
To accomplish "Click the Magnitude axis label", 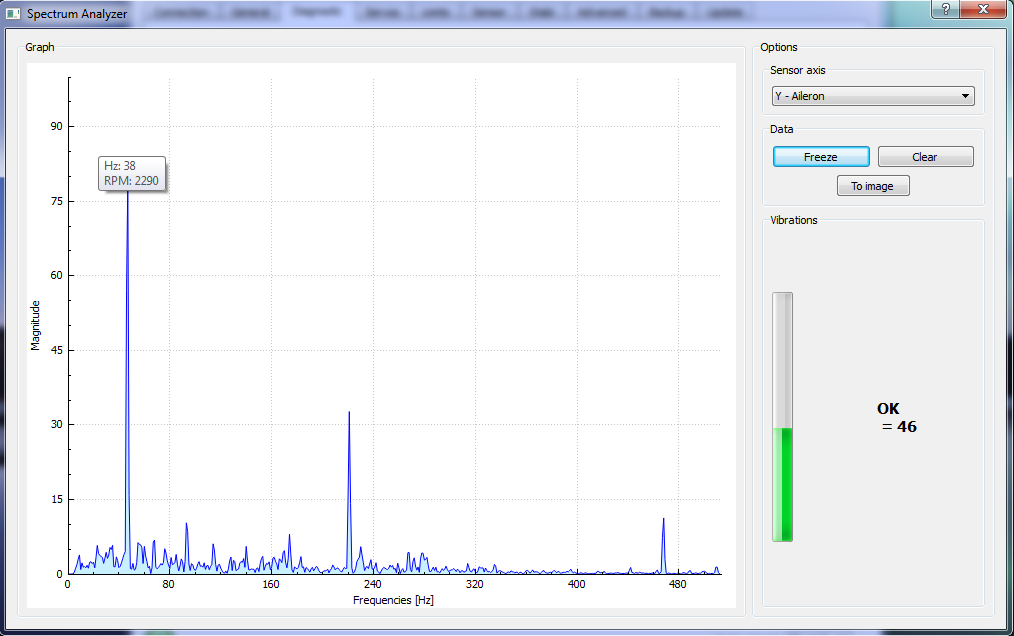I will 35,325.
